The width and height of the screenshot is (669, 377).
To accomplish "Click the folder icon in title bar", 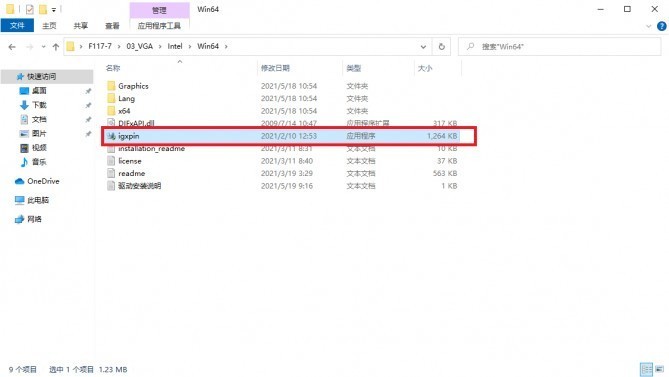I will point(10,9).
